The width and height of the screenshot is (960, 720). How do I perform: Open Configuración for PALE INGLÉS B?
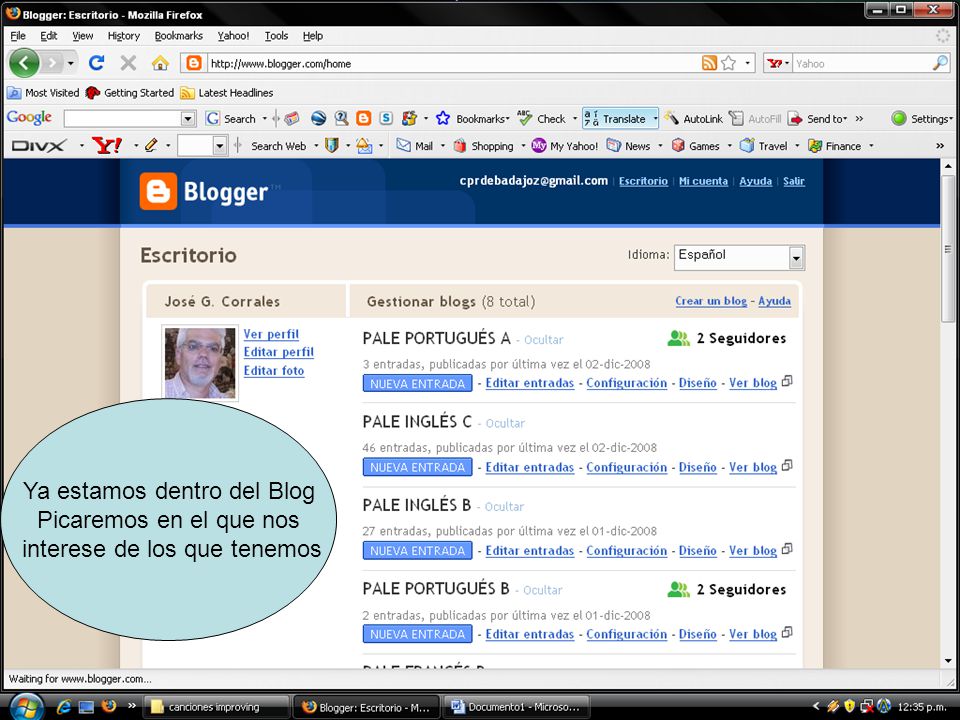point(626,550)
